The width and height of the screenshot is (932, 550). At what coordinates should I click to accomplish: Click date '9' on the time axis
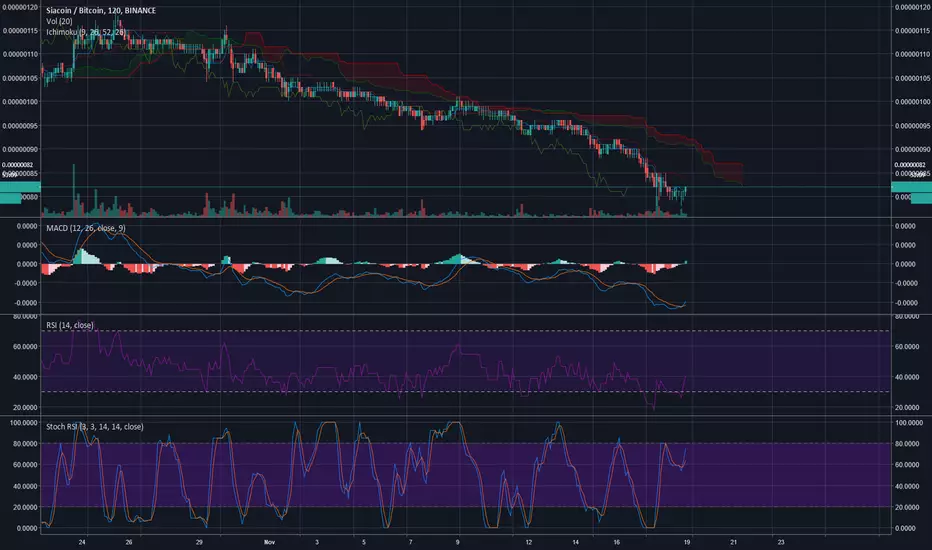tap(458, 542)
